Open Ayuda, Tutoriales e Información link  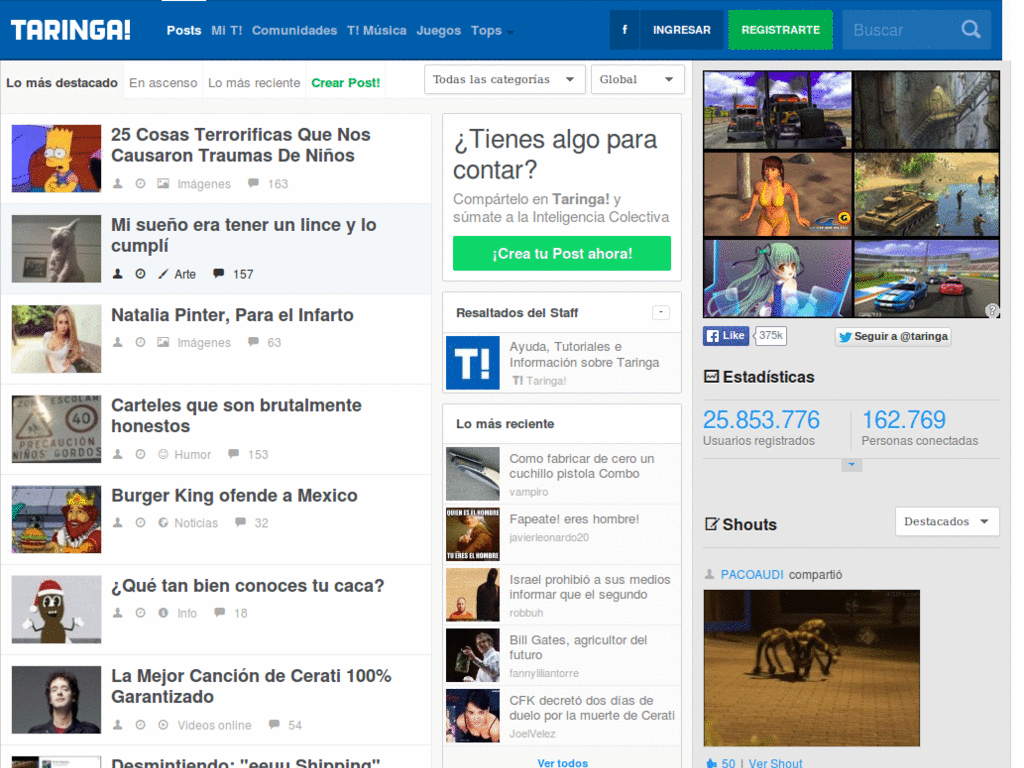click(x=584, y=354)
